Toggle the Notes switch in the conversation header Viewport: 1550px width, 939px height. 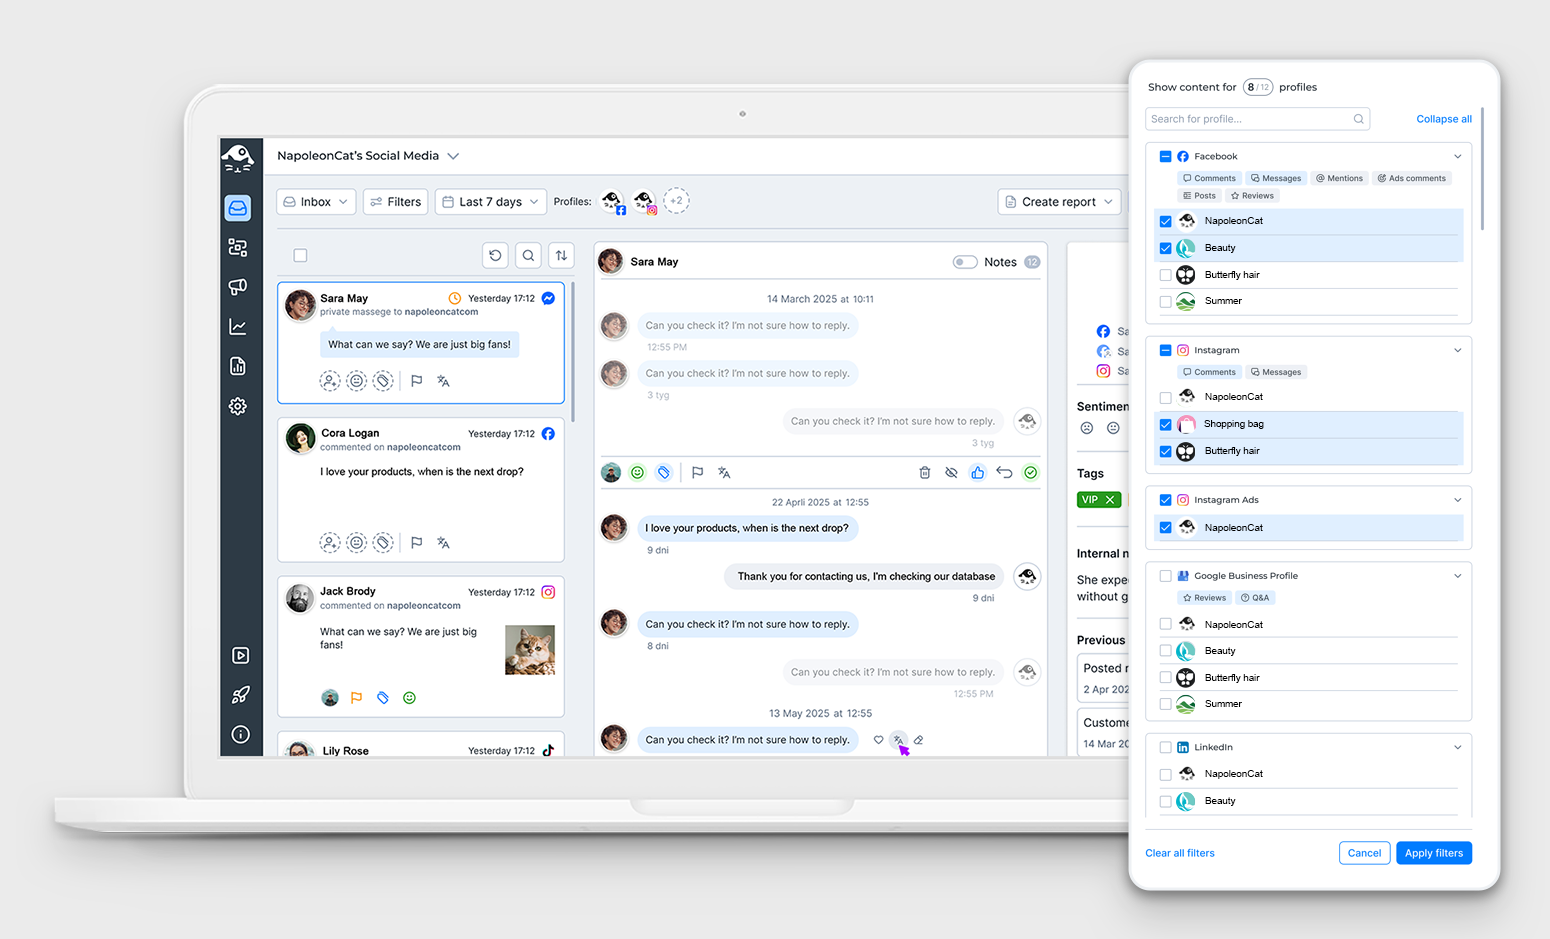[965, 262]
